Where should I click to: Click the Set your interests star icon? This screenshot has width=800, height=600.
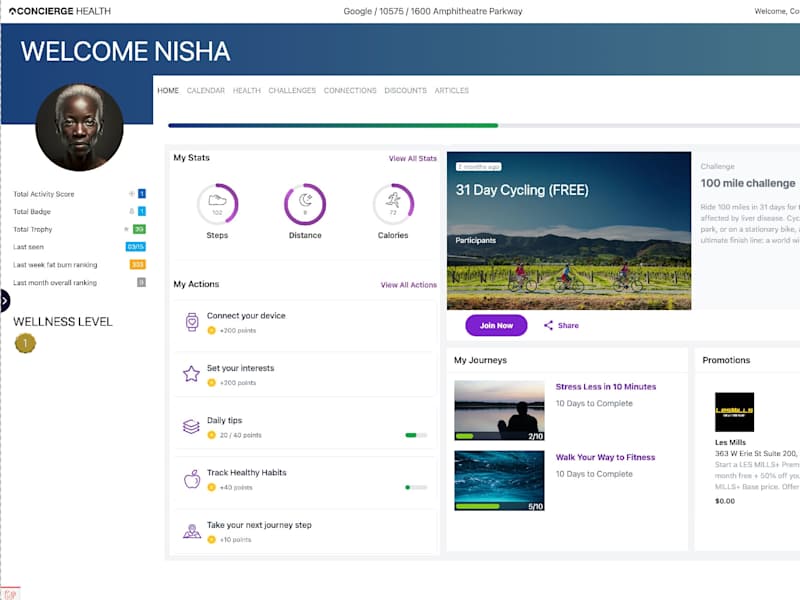tap(191, 374)
